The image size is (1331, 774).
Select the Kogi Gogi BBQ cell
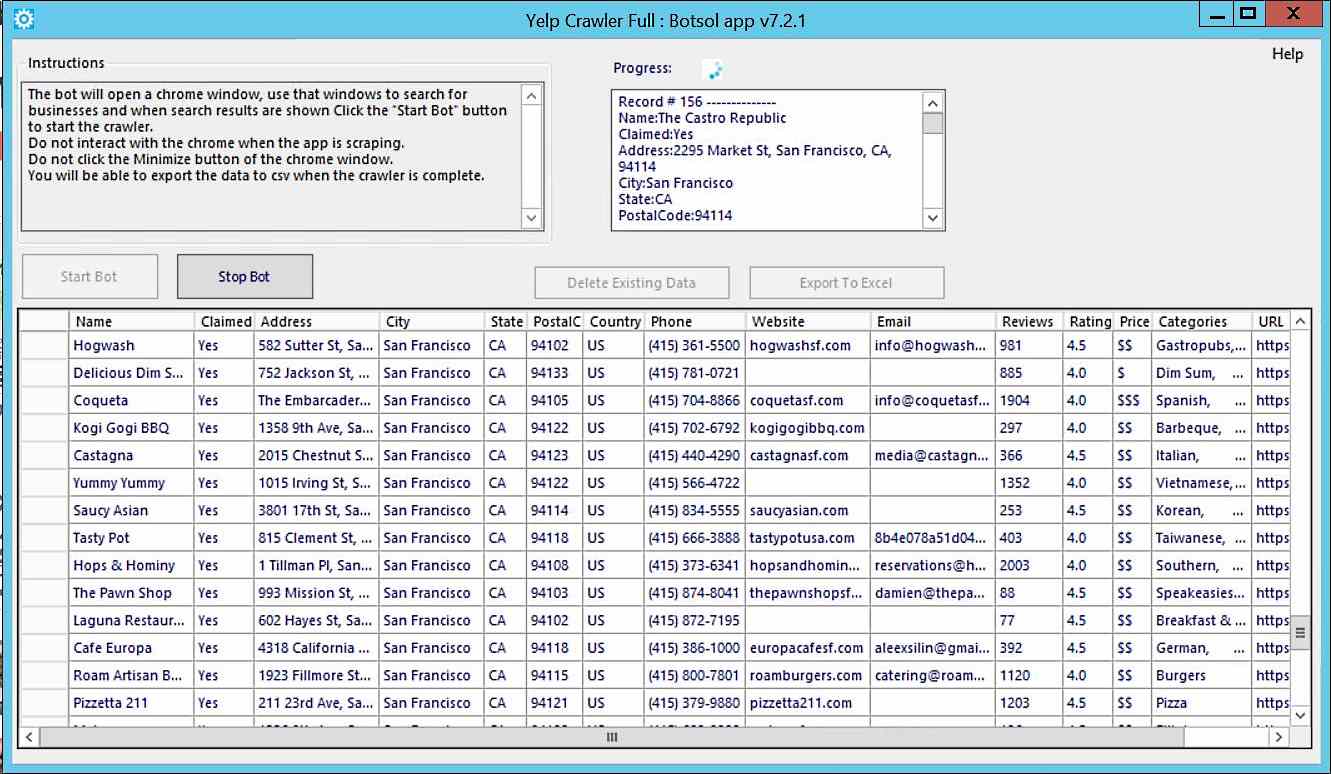(x=132, y=428)
